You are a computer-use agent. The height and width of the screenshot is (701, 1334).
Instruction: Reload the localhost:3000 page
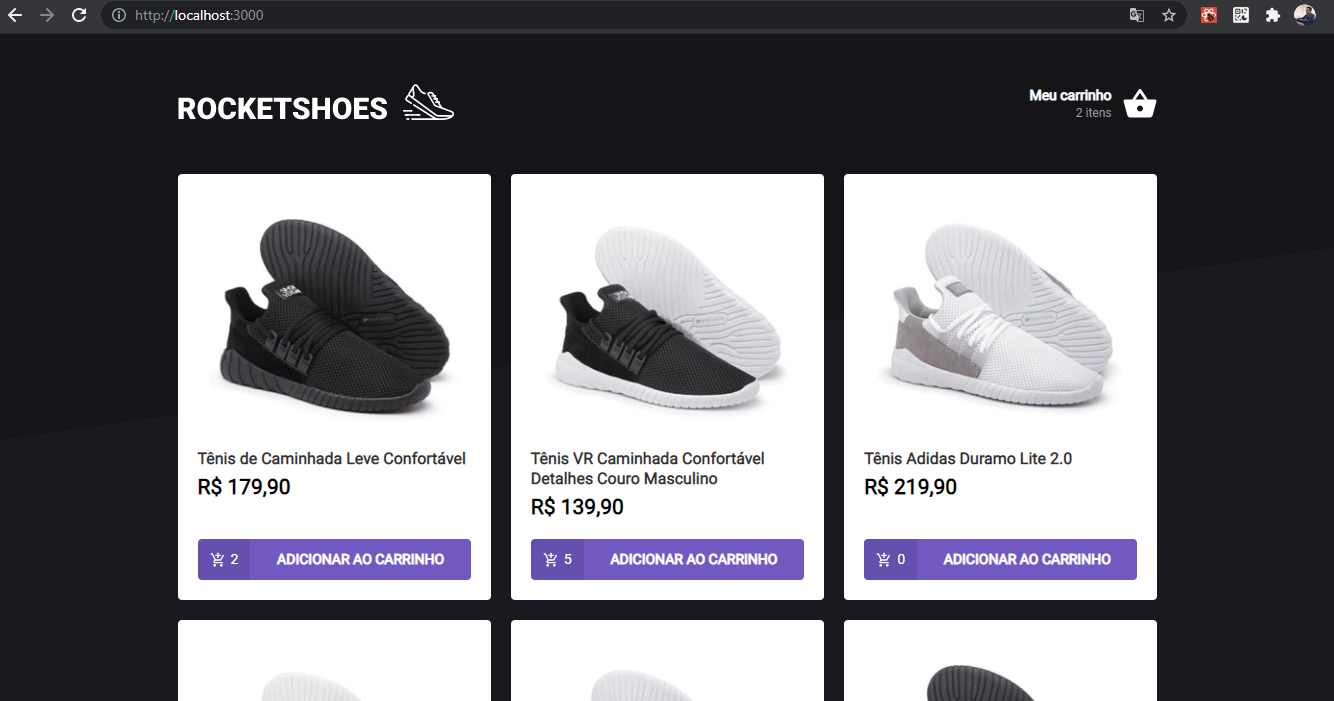pyautogui.click(x=78, y=15)
